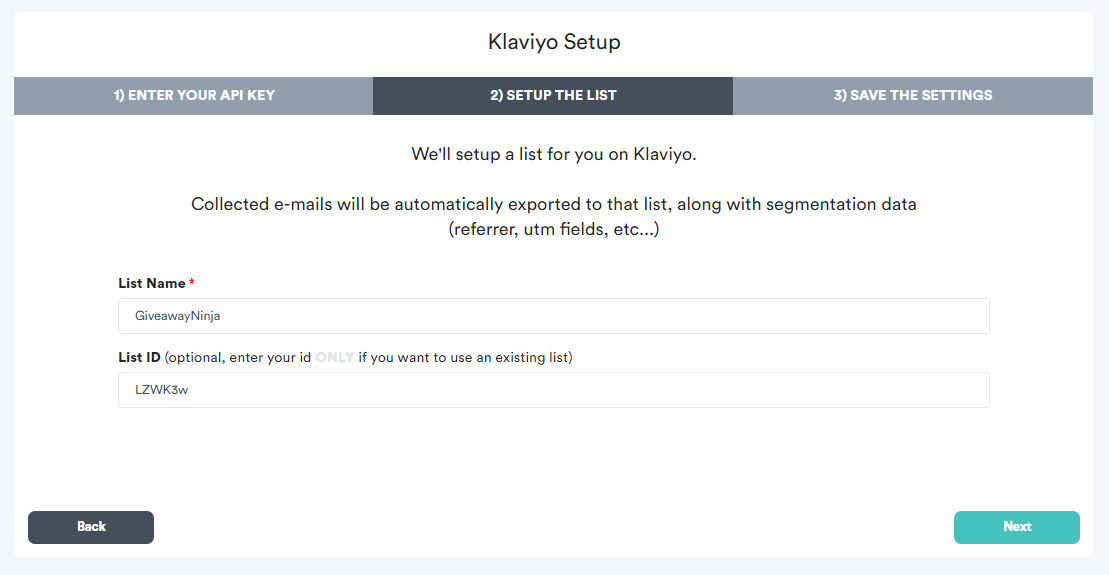The image size is (1109, 575).
Task: Click the word Klaviyo in the intro sentence
Action: click(x=662, y=154)
